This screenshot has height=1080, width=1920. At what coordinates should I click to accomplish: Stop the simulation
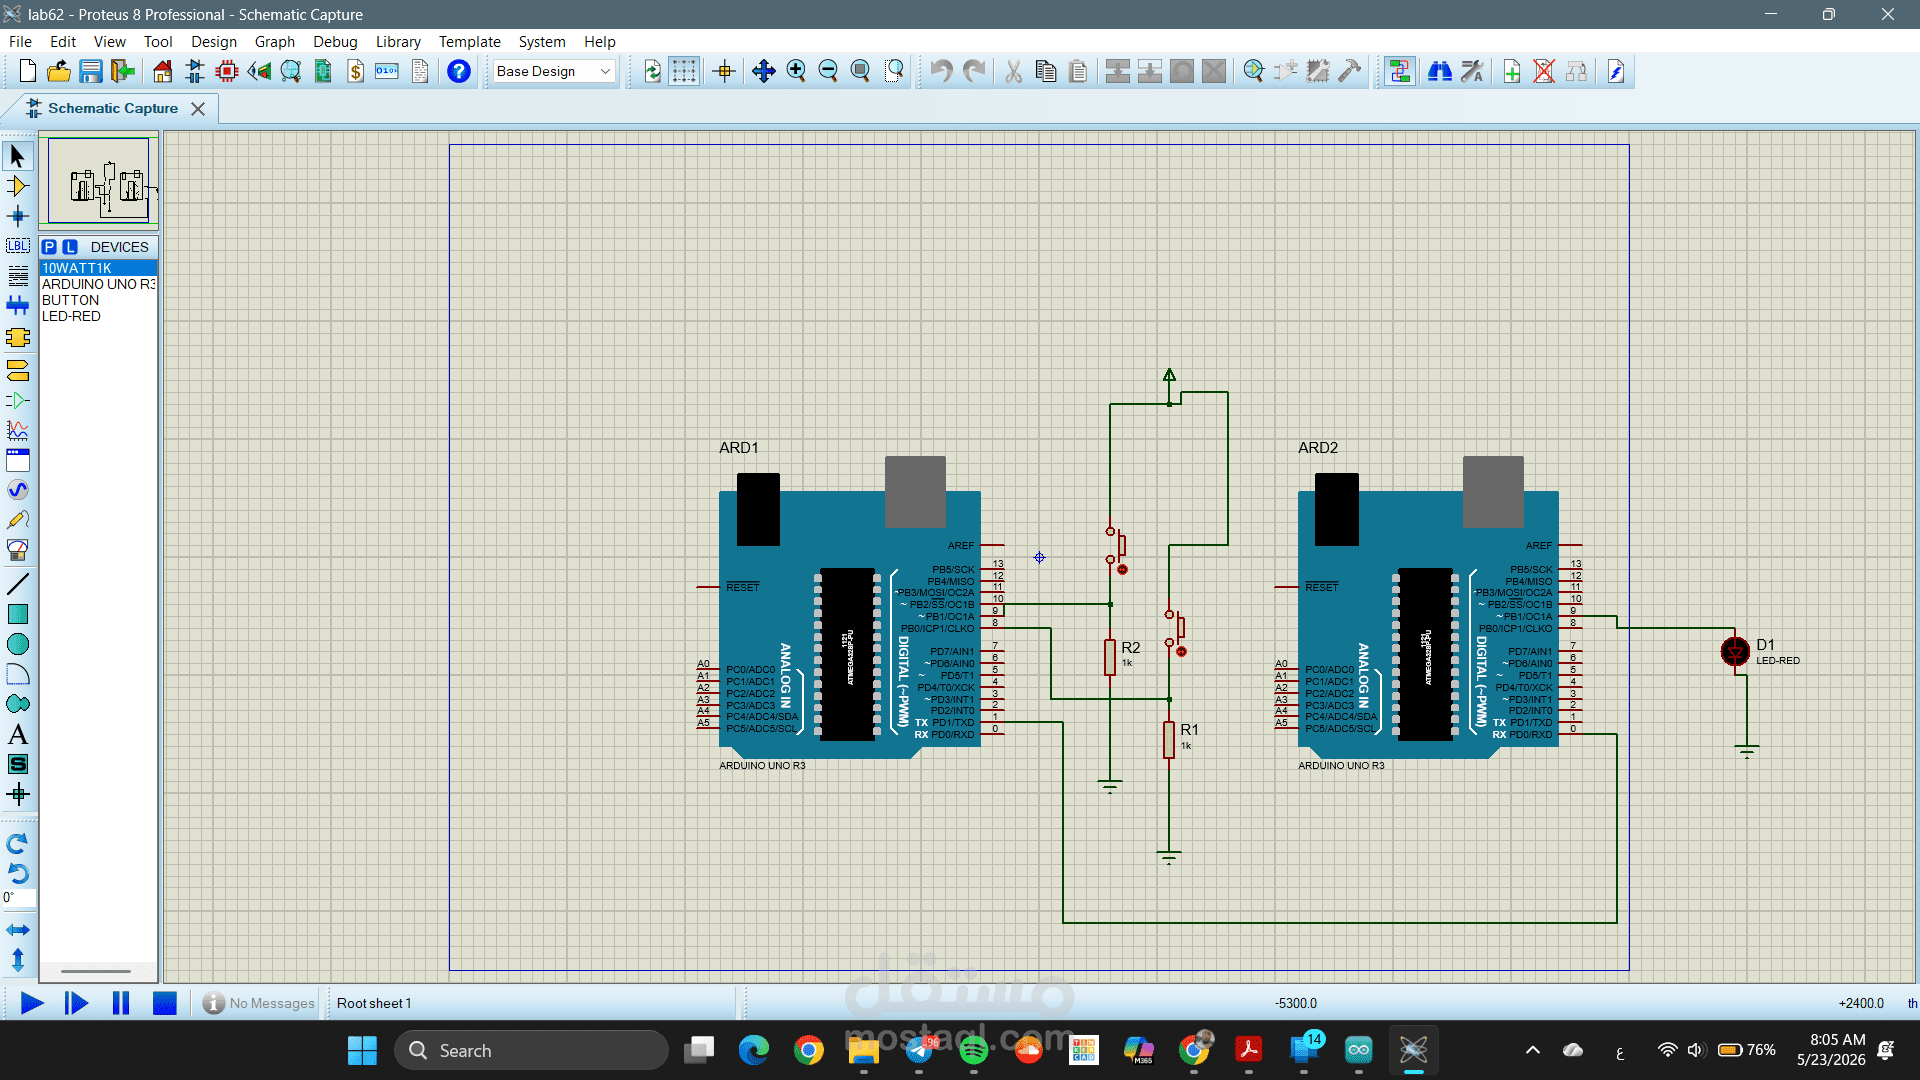click(x=165, y=1003)
